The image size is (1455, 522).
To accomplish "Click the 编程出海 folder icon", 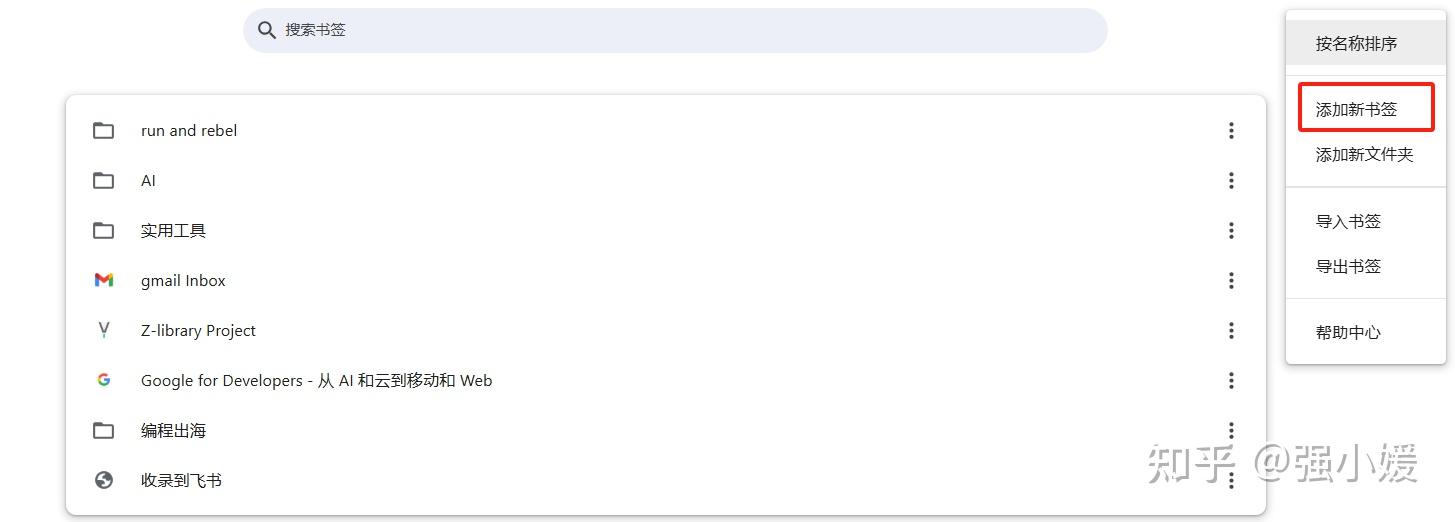I will click(x=104, y=431).
